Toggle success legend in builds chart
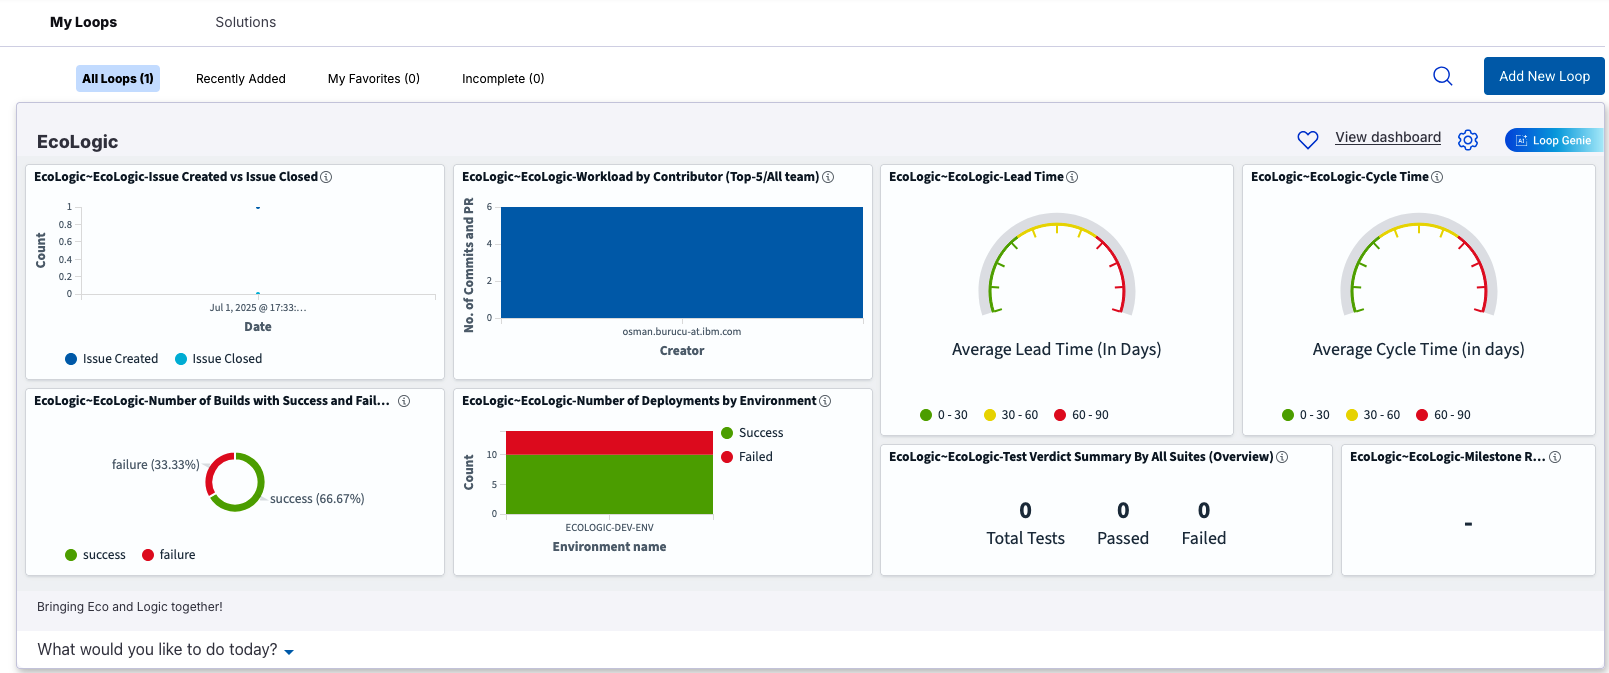 point(95,555)
